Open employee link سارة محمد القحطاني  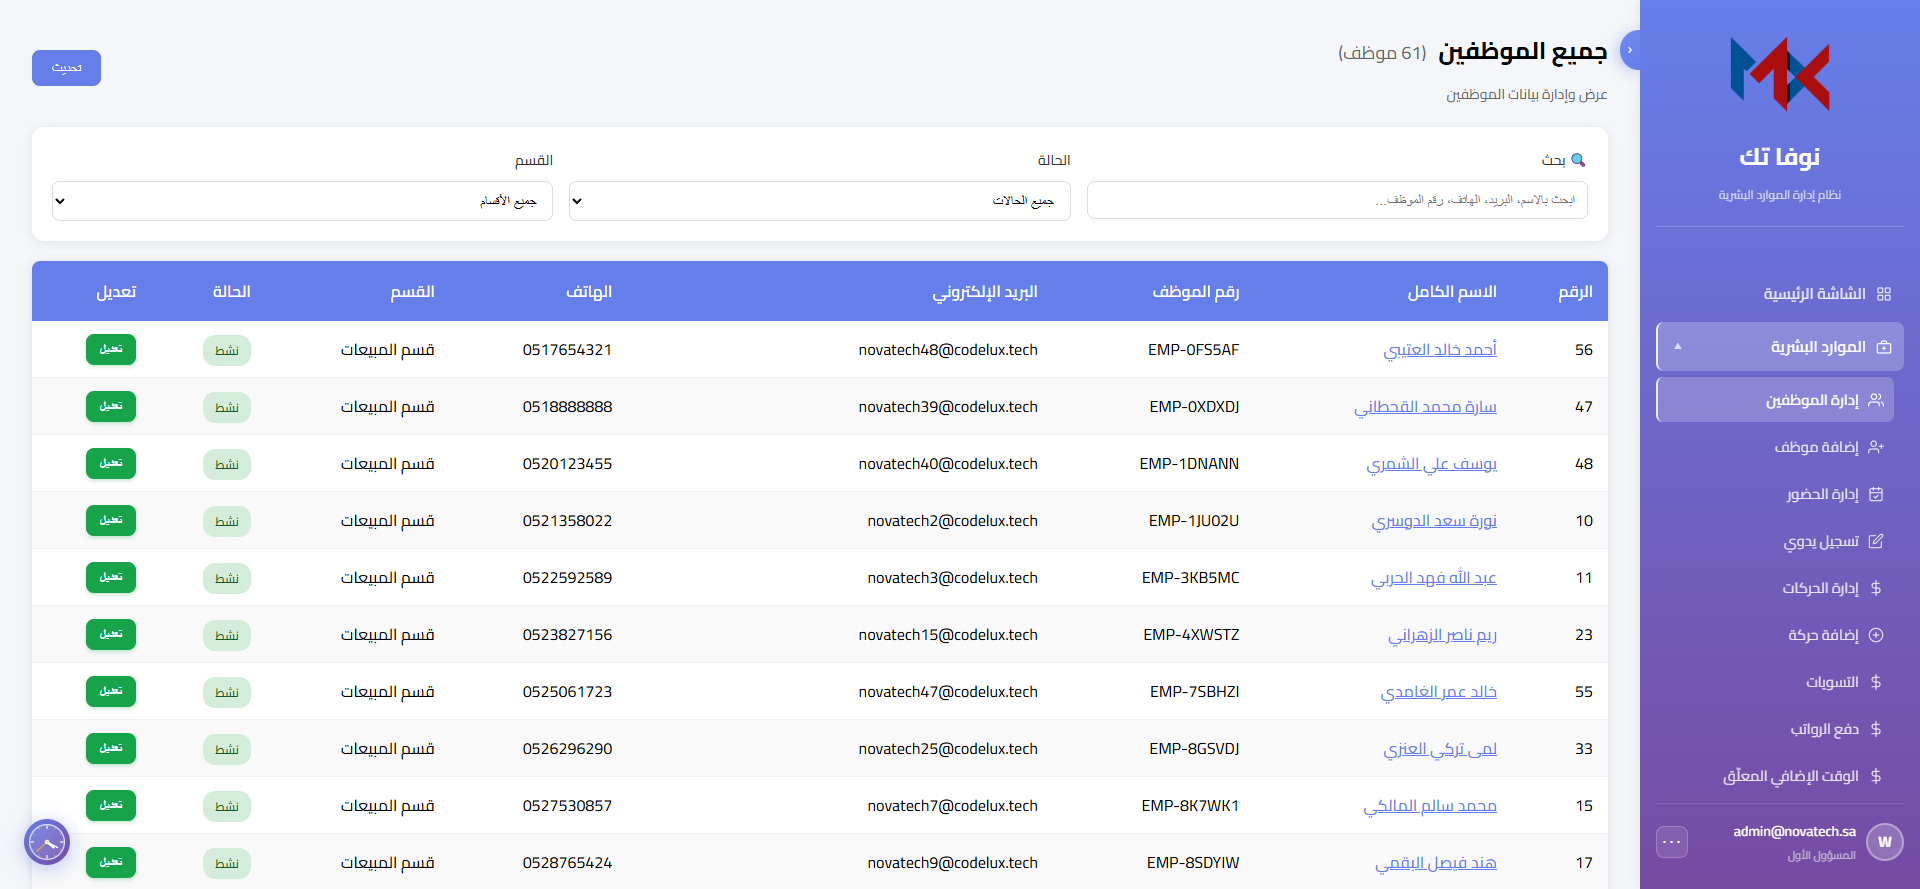pyautogui.click(x=1425, y=407)
